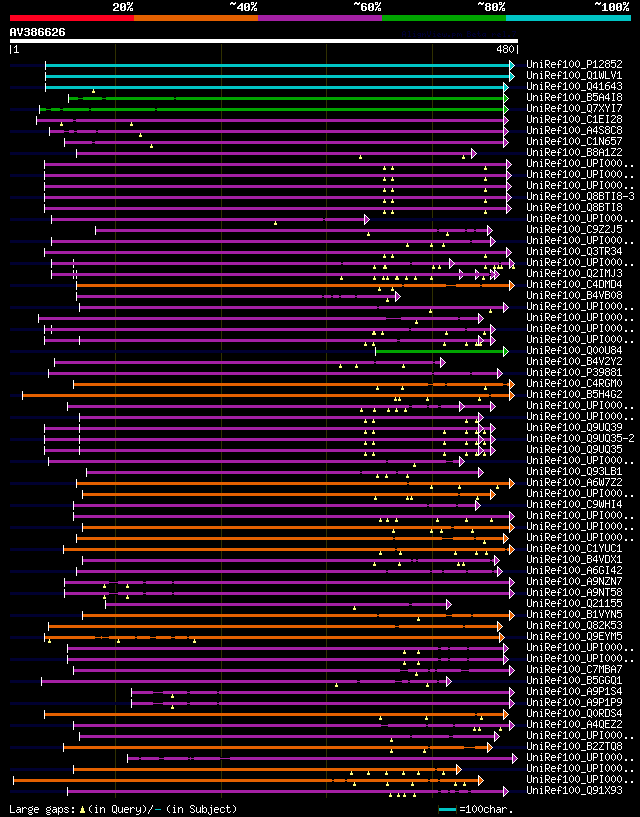Open hit UniRef100_P12852
Screen dimensions: 640x817
point(574,65)
